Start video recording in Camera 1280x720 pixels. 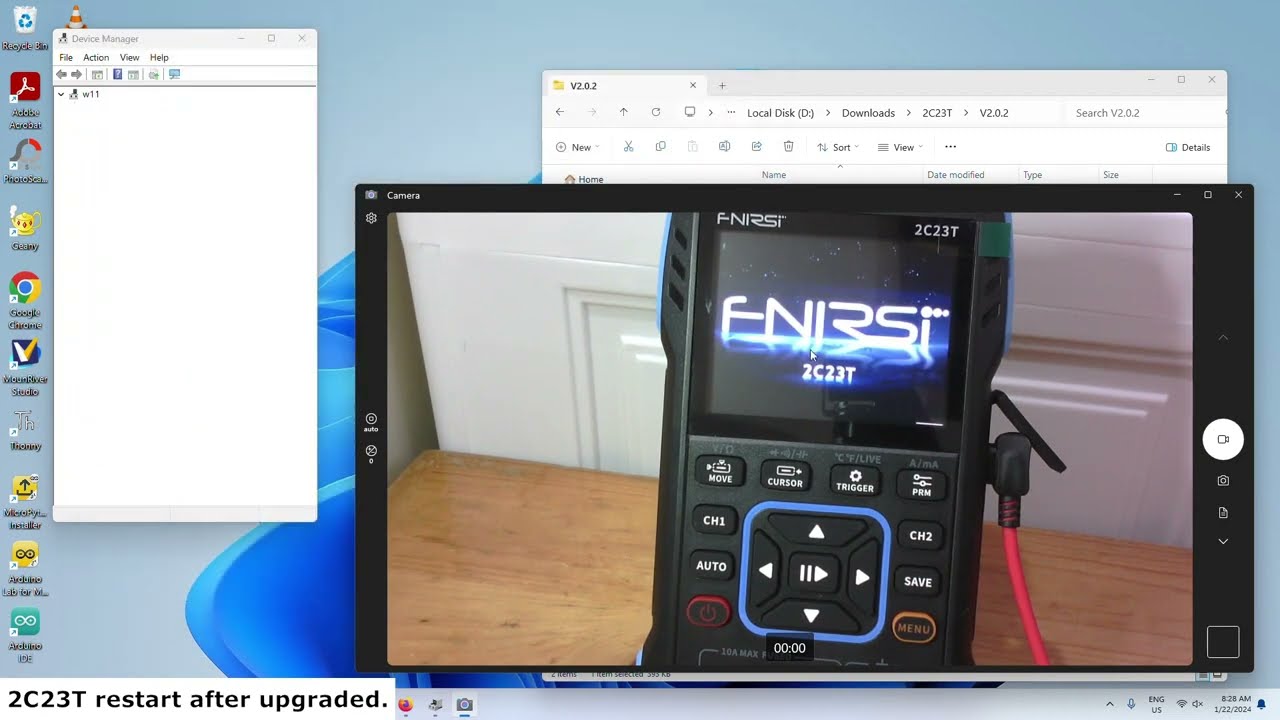point(1223,439)
